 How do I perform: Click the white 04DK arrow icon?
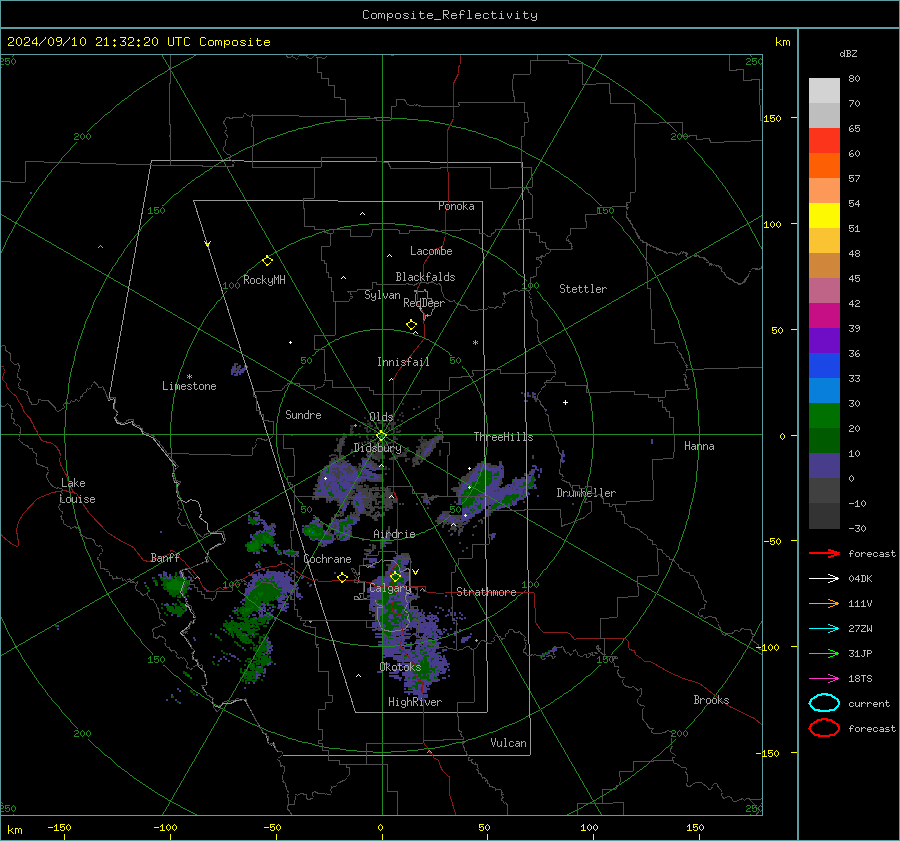click(x=824, y=578)
